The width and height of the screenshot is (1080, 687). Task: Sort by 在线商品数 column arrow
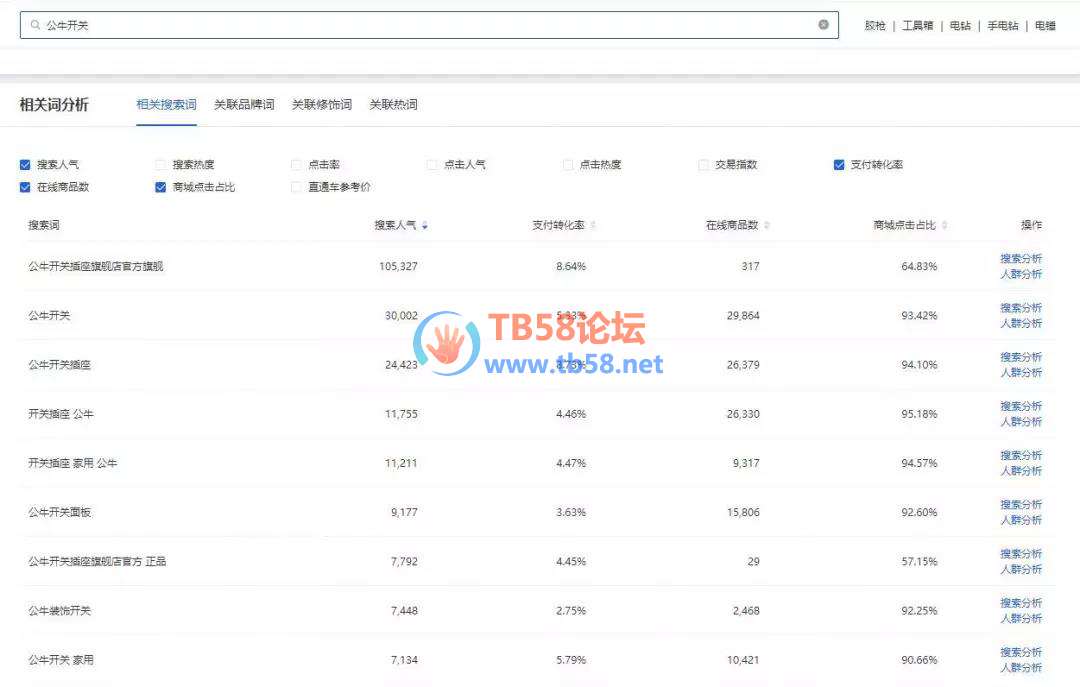(x=767, y=226)
